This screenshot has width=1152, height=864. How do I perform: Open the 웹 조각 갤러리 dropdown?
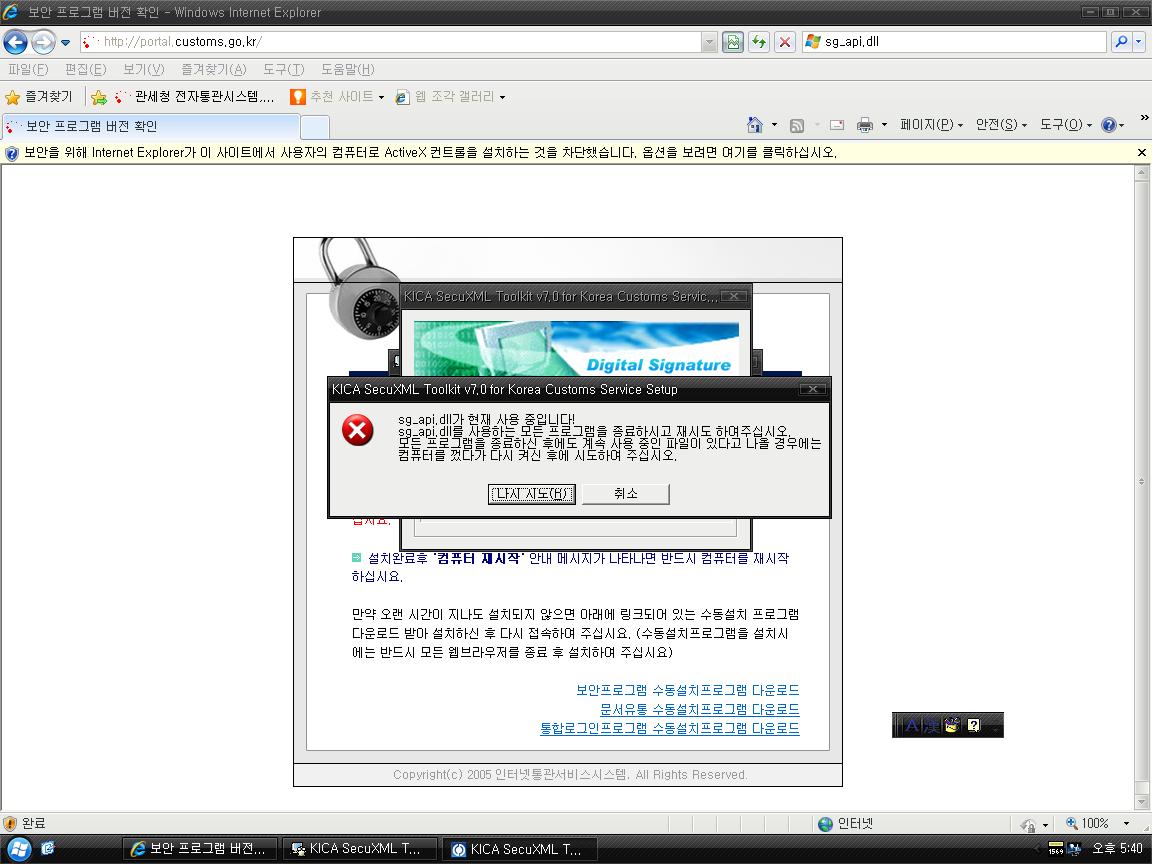[450, 96]
